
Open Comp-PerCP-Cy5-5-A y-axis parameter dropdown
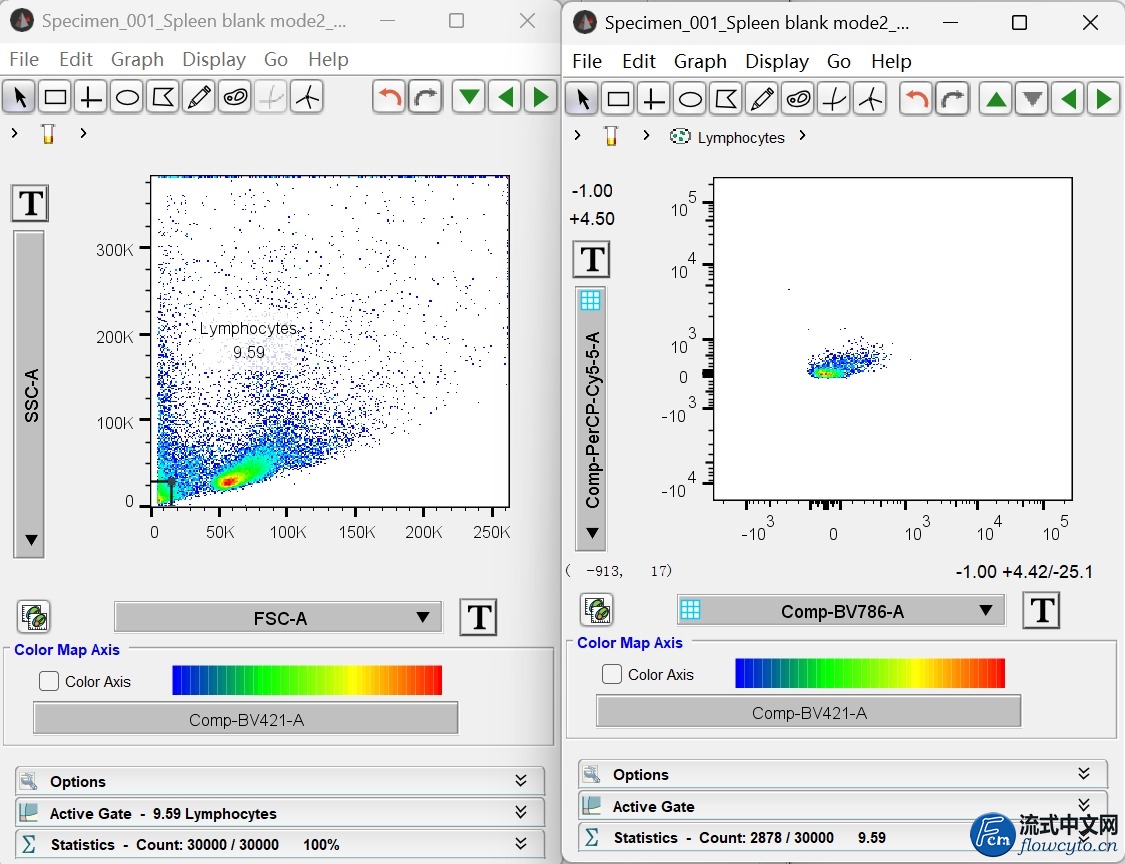pyautogui.click(x=591, y=418)
